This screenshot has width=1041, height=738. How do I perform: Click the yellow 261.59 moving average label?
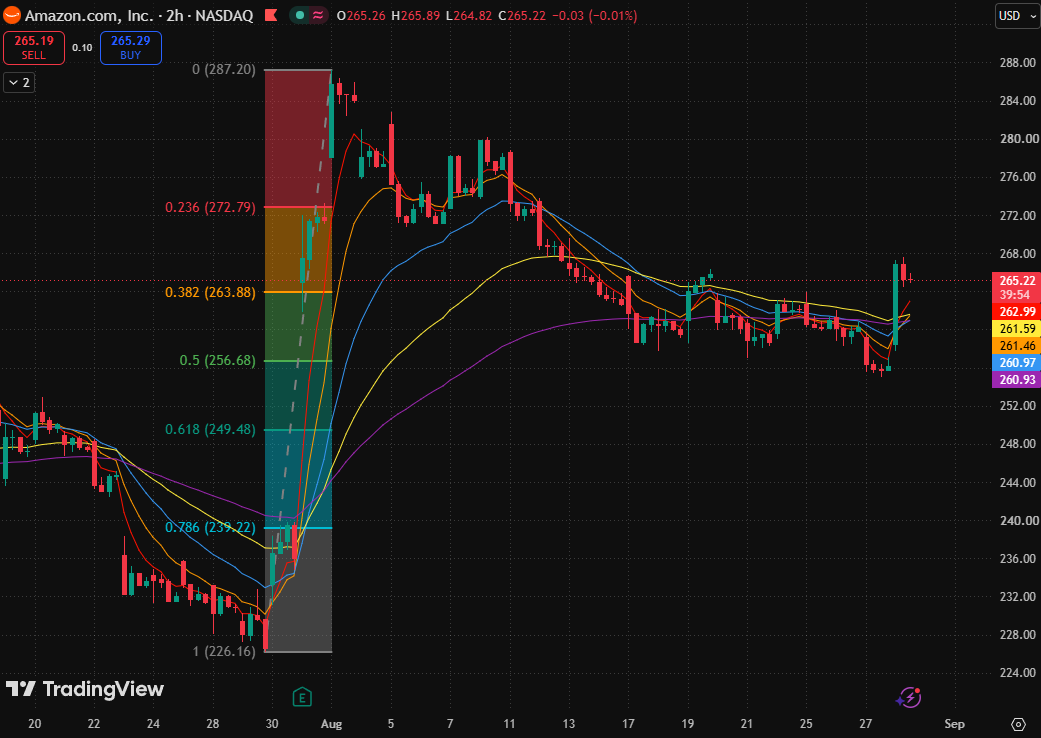click(1017, 329)
